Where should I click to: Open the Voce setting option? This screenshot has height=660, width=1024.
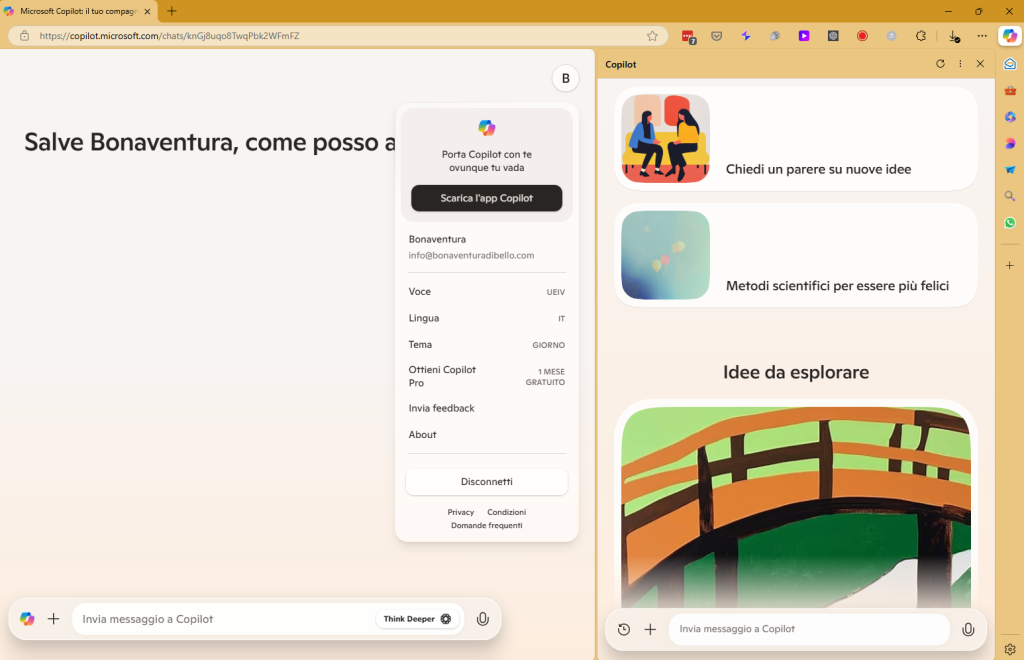pos(486,292)
